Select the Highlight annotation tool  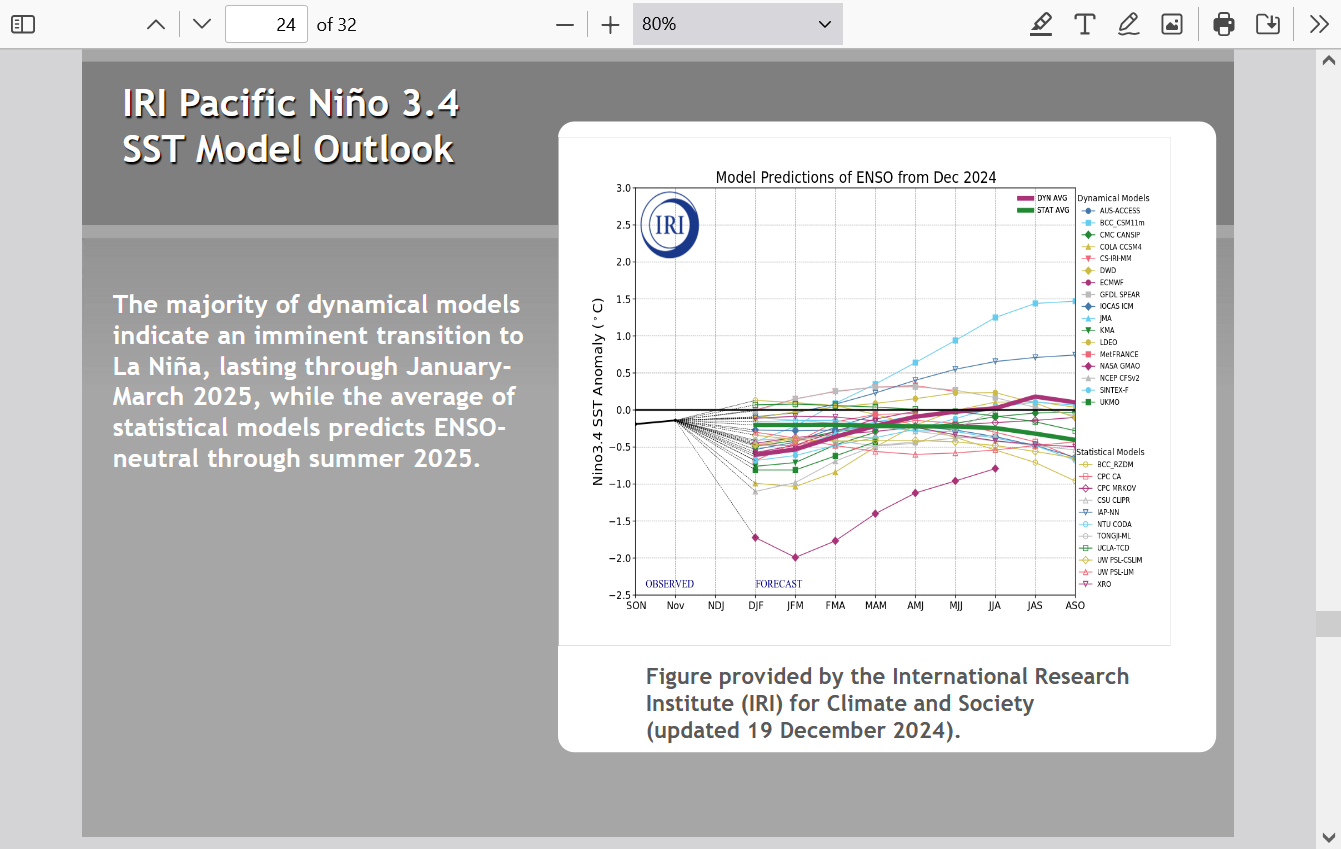pyautogui.click(x=1041, y=24)
